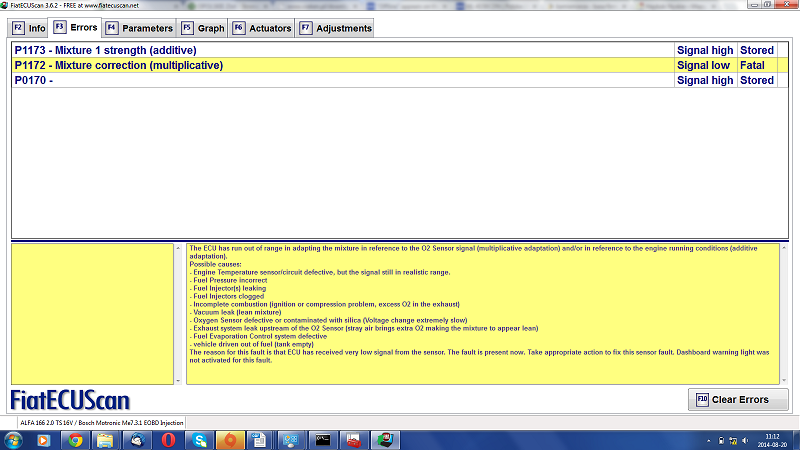The width and height of the screenshot is (800, 450).
Task: Open media player from taskbar
Action: [43, 440]
